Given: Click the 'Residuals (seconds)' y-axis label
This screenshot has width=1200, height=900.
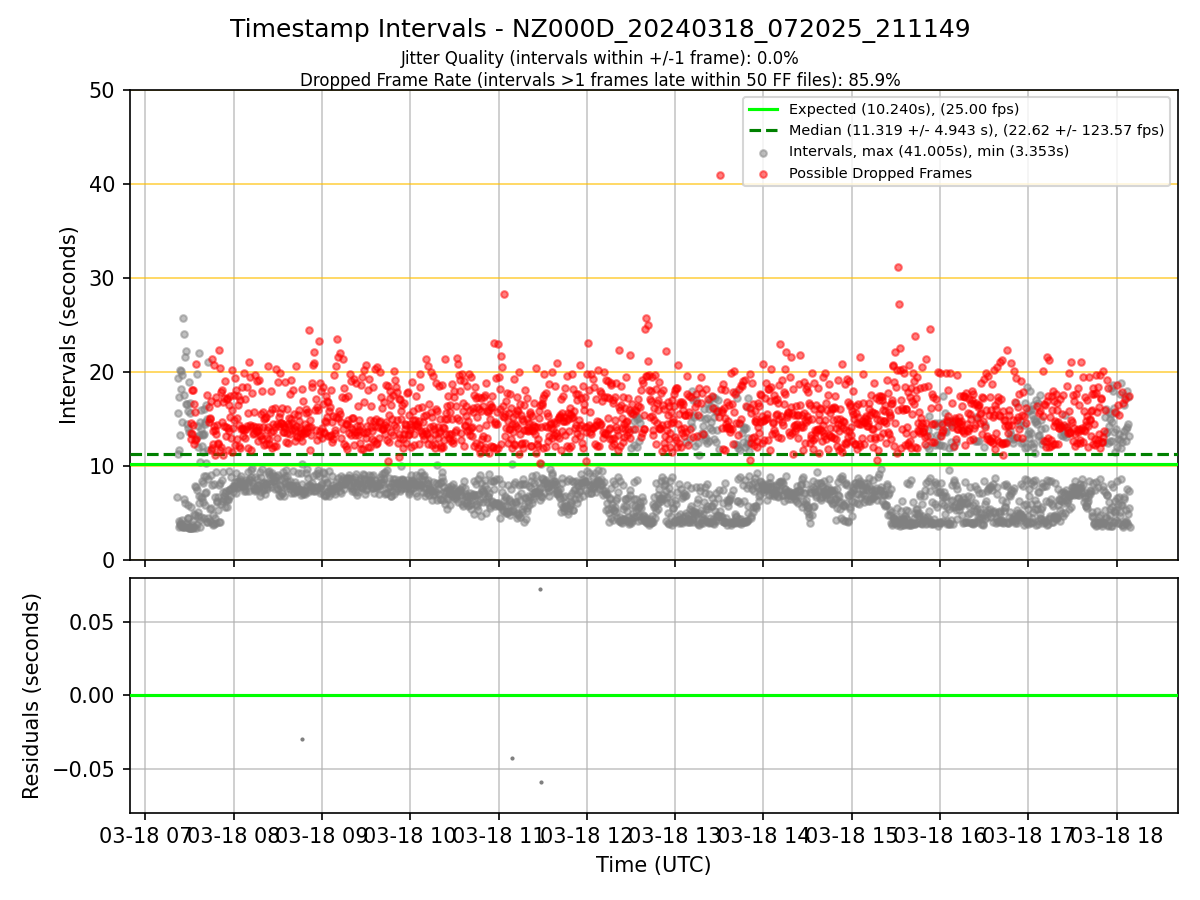Looking at the screenshot, I should pyautogui.click(x=32, y=696).
